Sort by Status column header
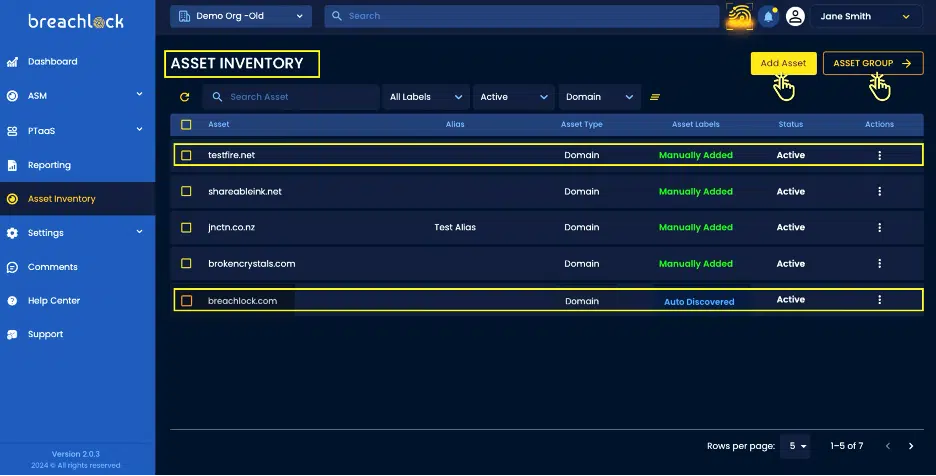The width and height of the screenshot is (936, 476). 790,124
